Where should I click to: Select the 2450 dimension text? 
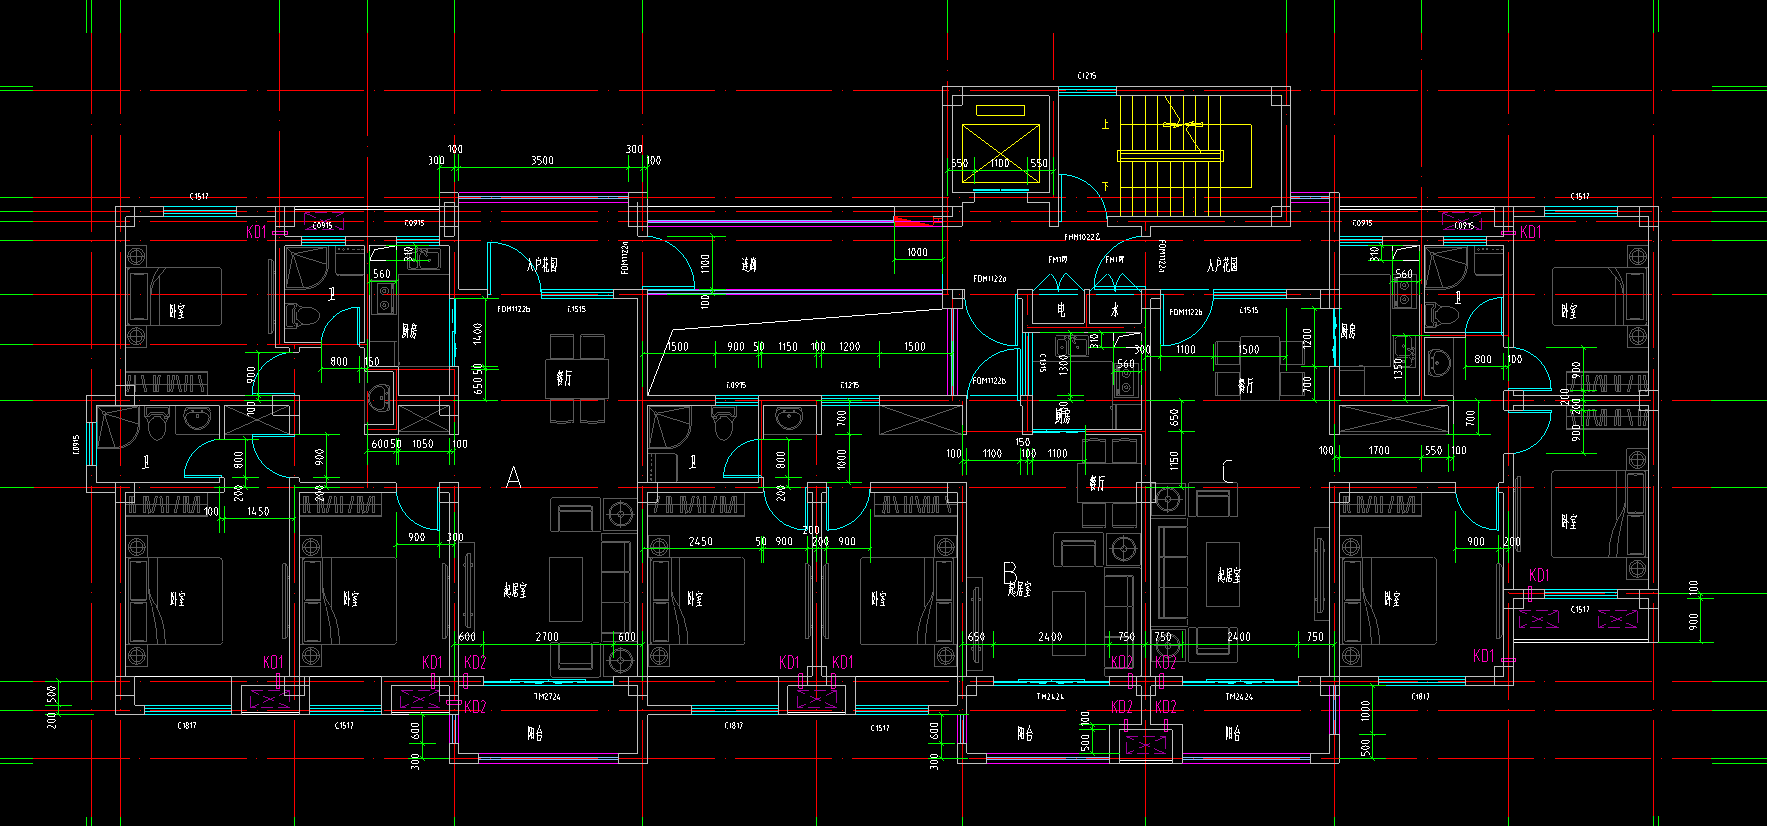pos(700,542)
